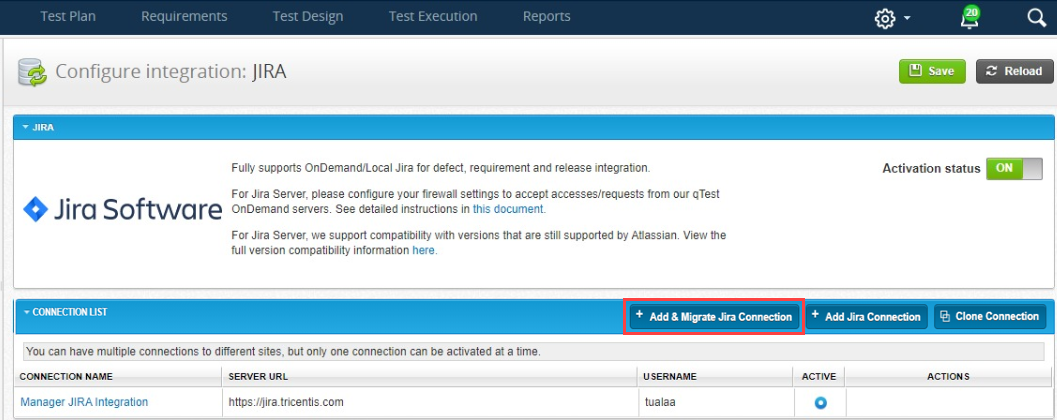
Task: Click Clone Connection button
Action: [990, 317]
